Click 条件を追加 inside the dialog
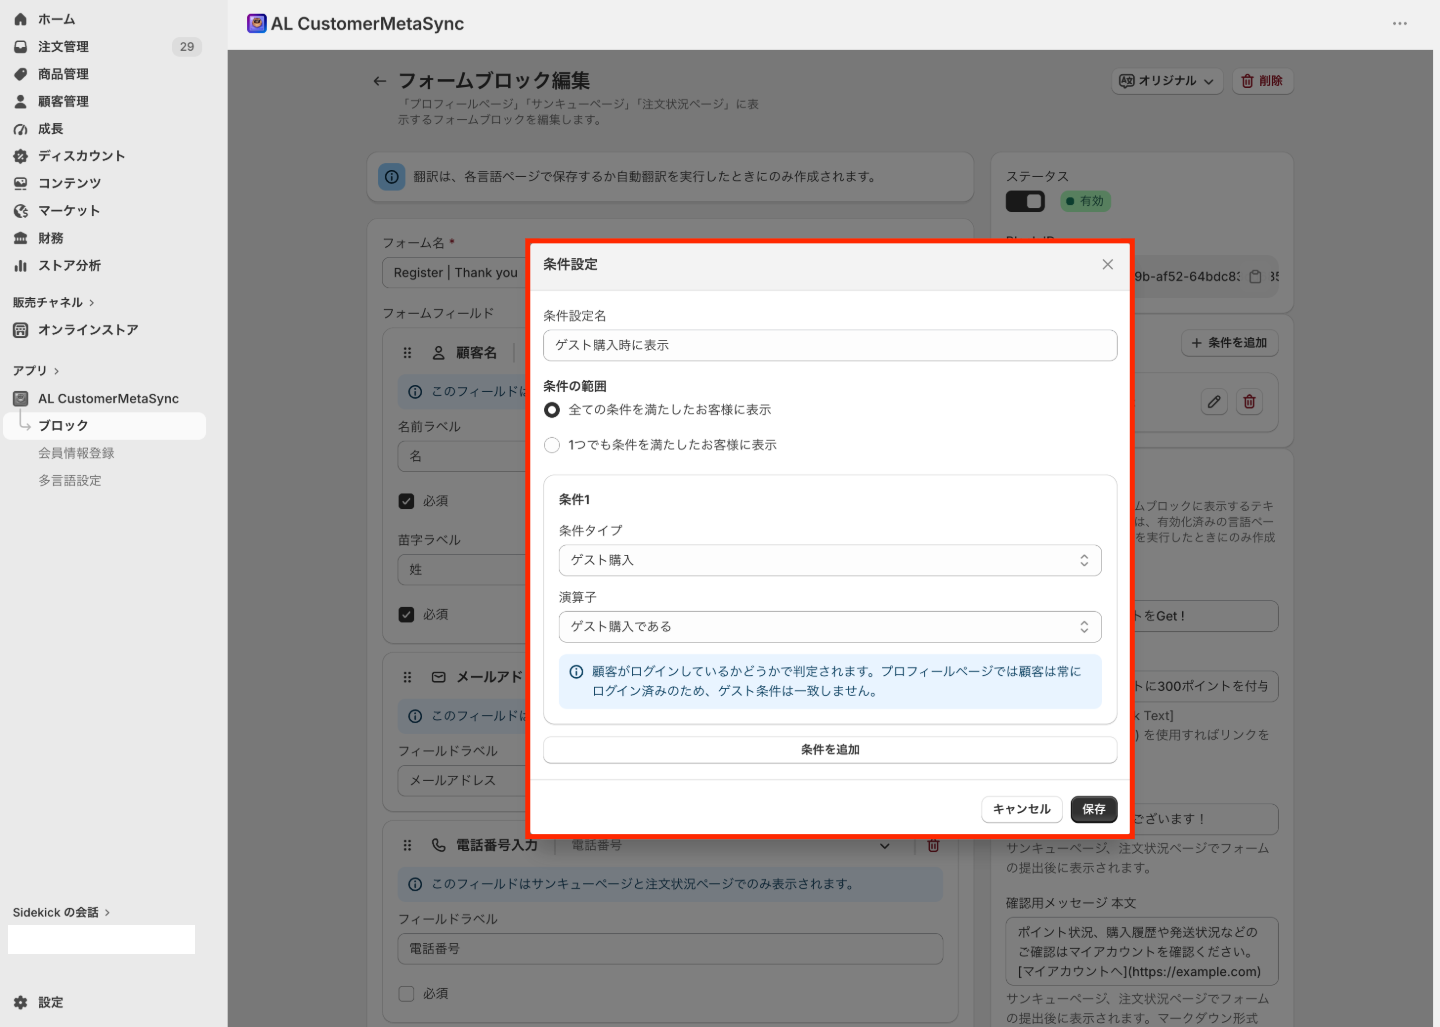This screenshot has height=1027, width=1440. pos(830,750)
